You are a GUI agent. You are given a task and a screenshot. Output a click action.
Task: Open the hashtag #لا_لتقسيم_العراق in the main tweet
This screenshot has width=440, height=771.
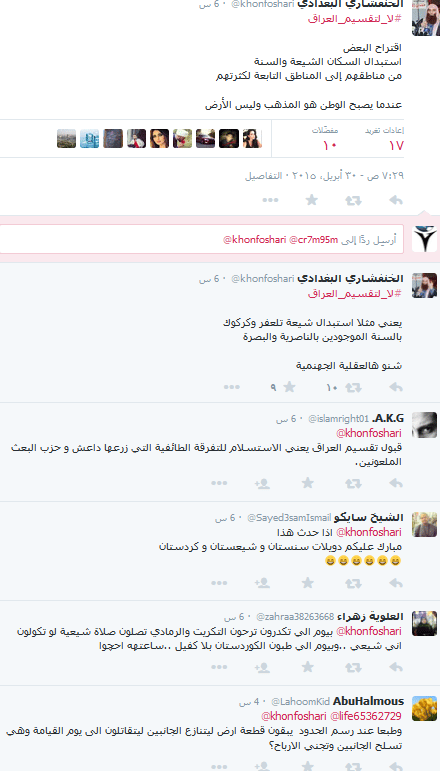coord(354,19)
